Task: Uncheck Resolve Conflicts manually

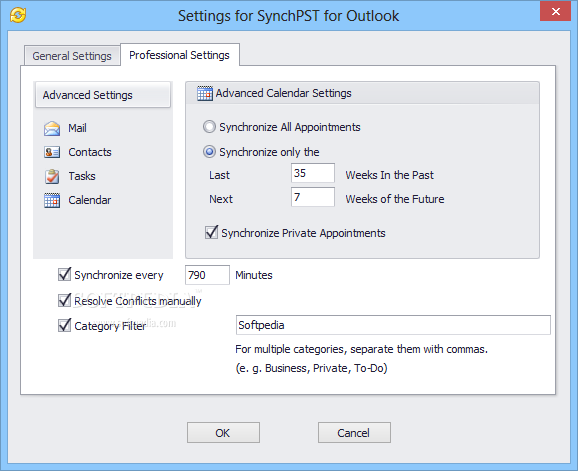Action: coord(65,300)
